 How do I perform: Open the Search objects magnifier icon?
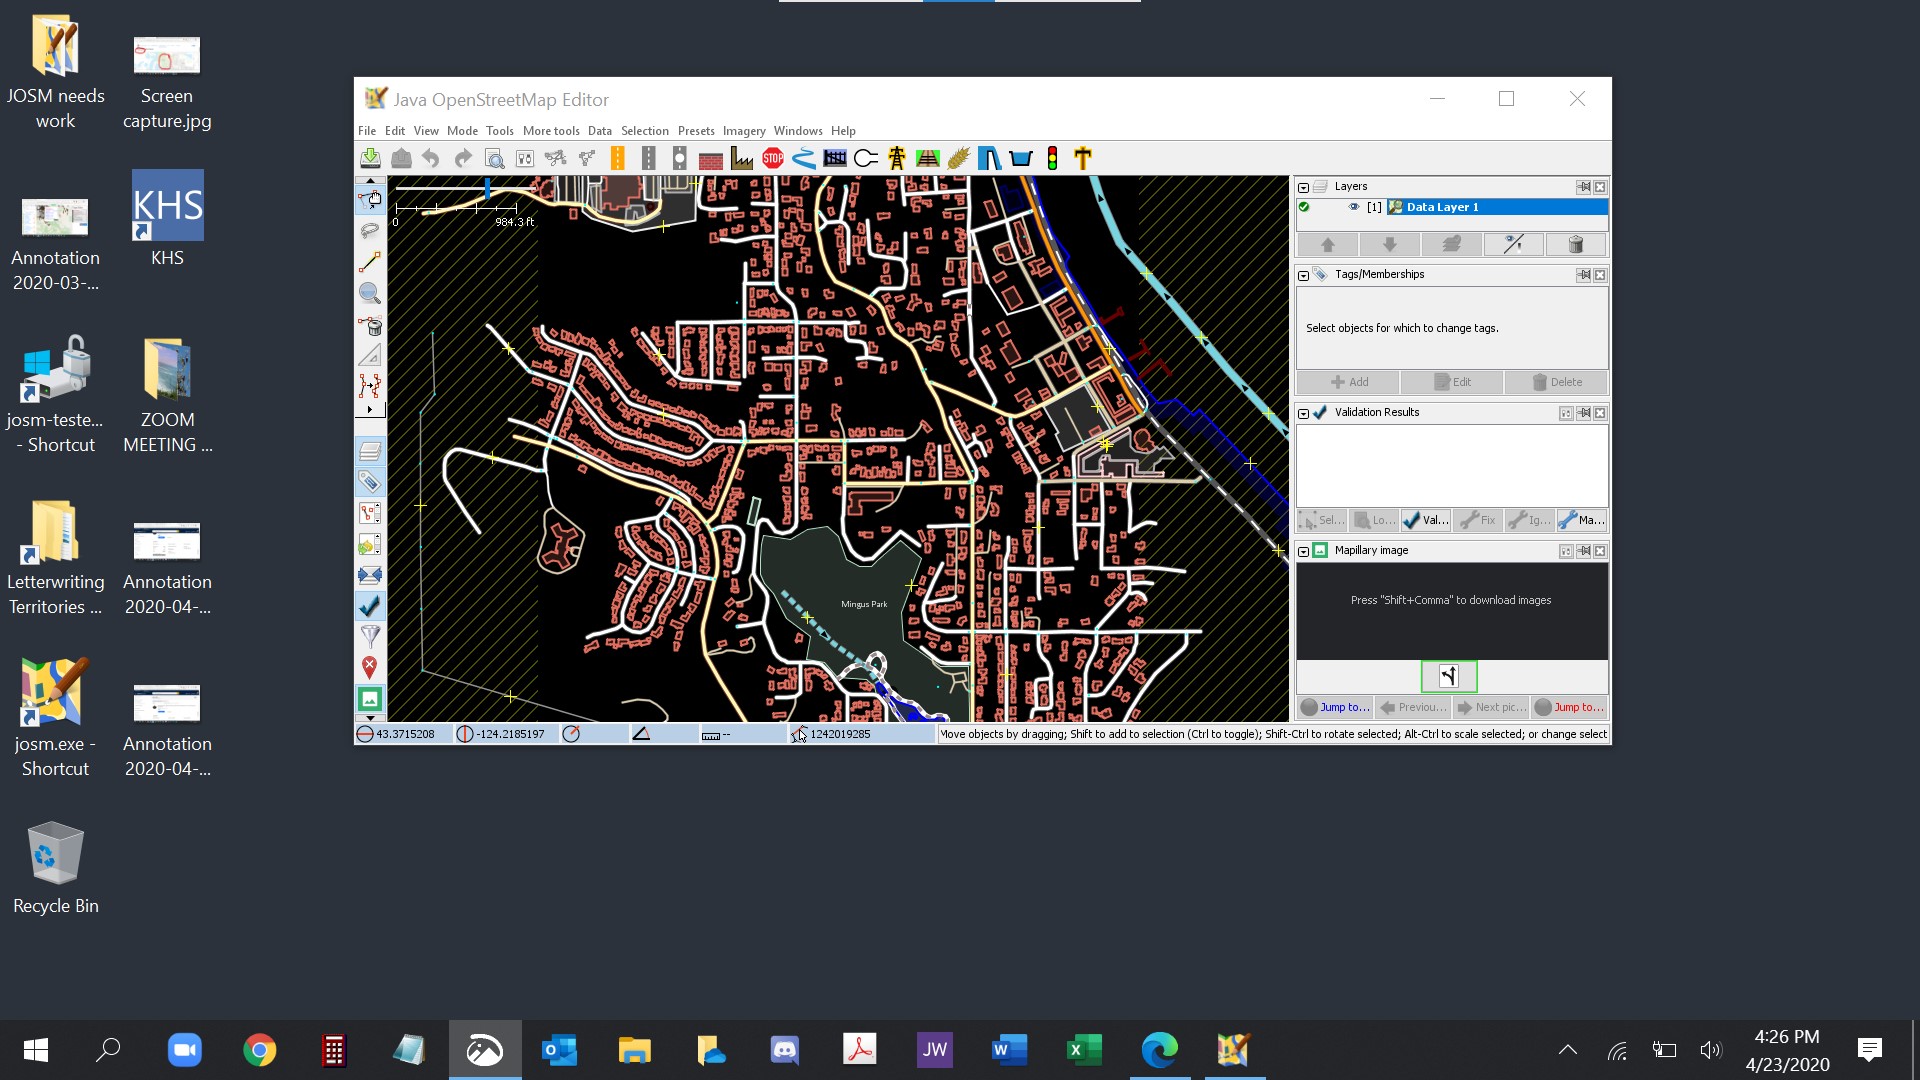point(494,158)
